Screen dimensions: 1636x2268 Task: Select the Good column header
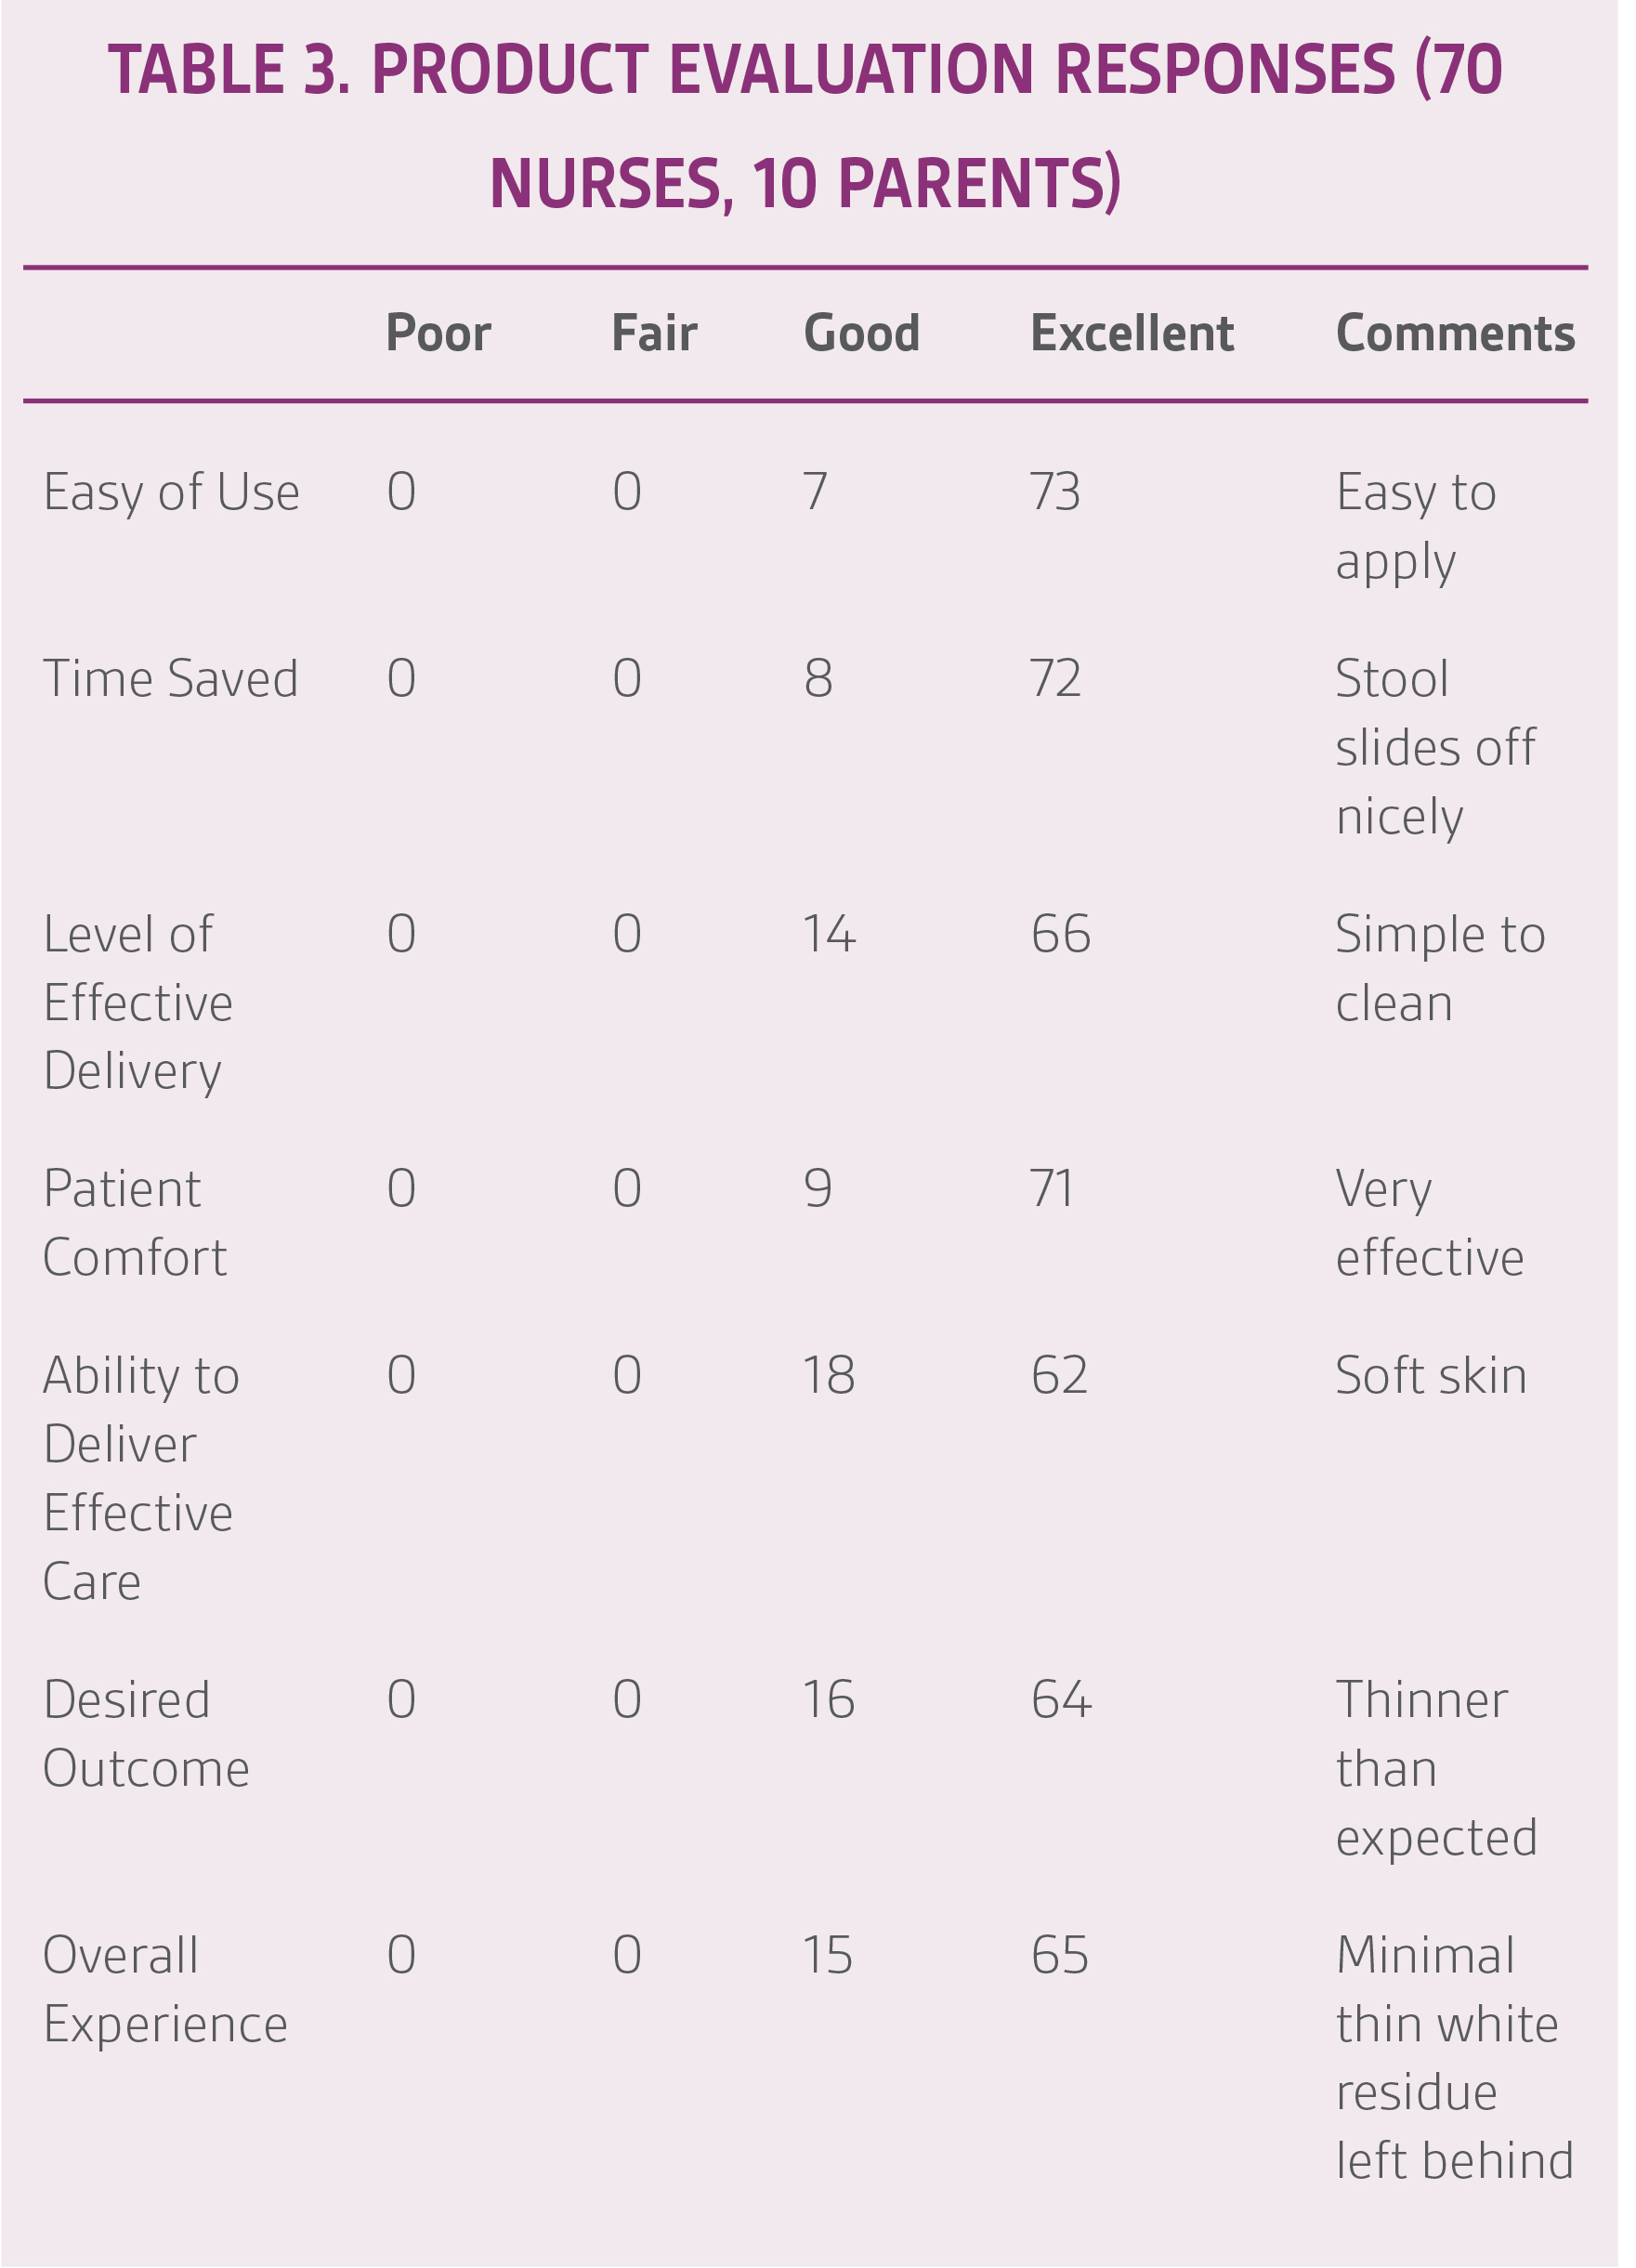pyautogui.click(x=861, y=333)
